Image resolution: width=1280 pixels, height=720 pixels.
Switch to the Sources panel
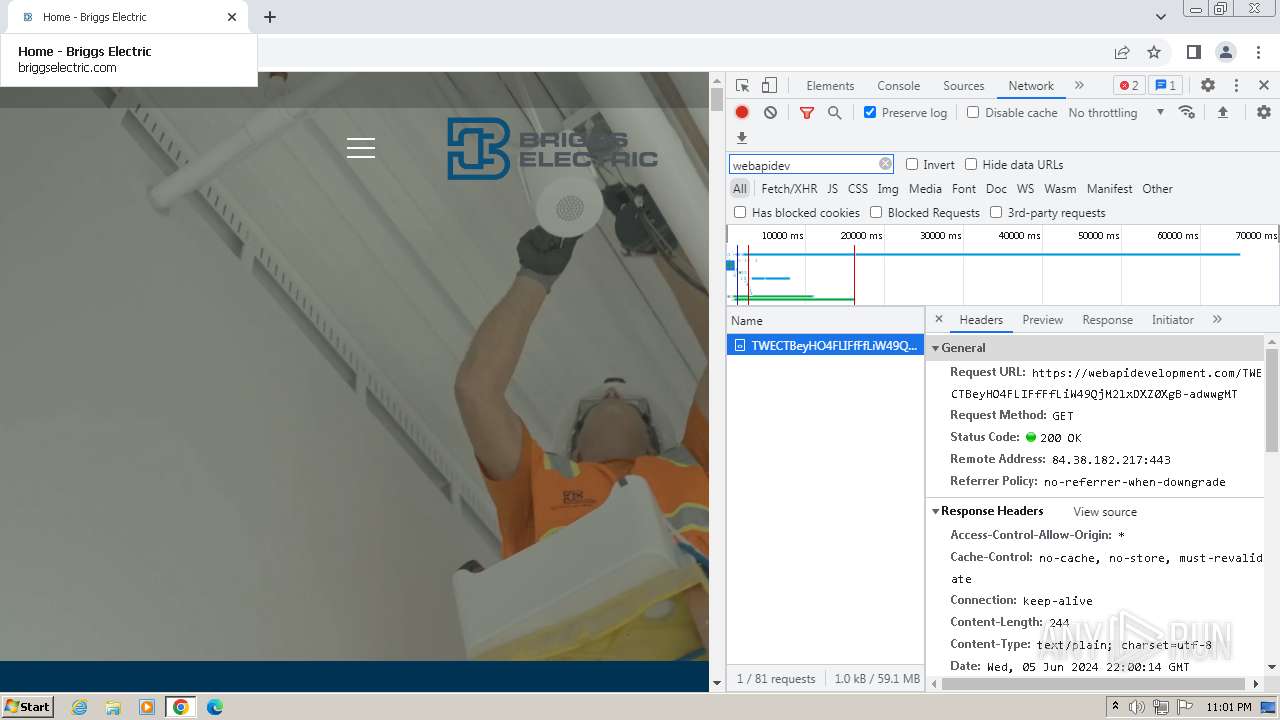[964, 86]
